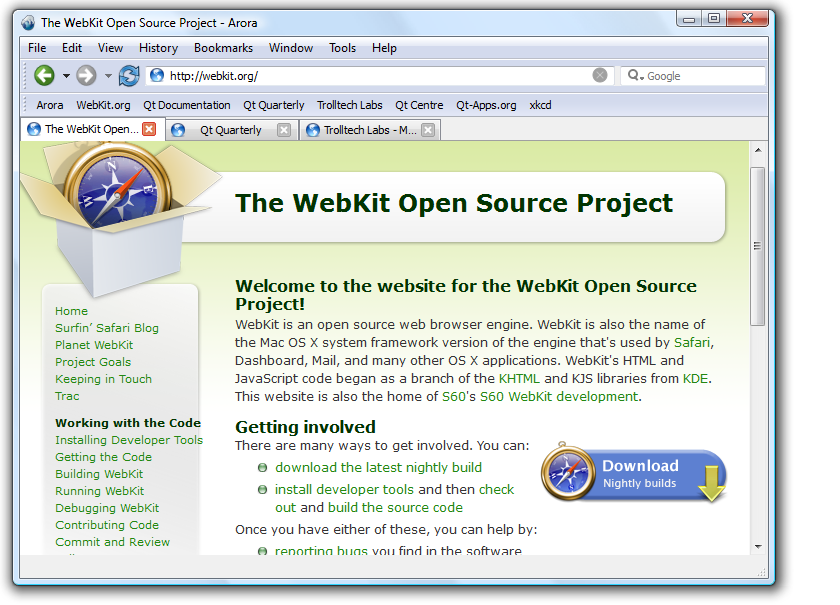Reload the page with the refresh icon
This screenshot has width=840, height=605.
tap(129, 76)
